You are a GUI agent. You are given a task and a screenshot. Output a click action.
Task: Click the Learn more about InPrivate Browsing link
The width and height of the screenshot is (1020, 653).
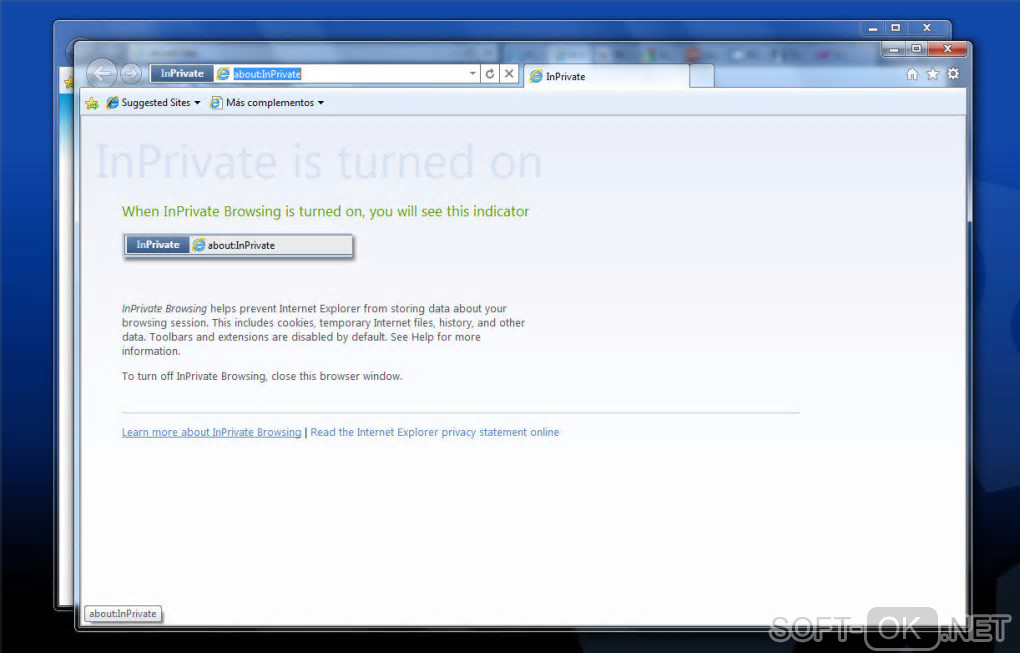[x=211, y=433]
